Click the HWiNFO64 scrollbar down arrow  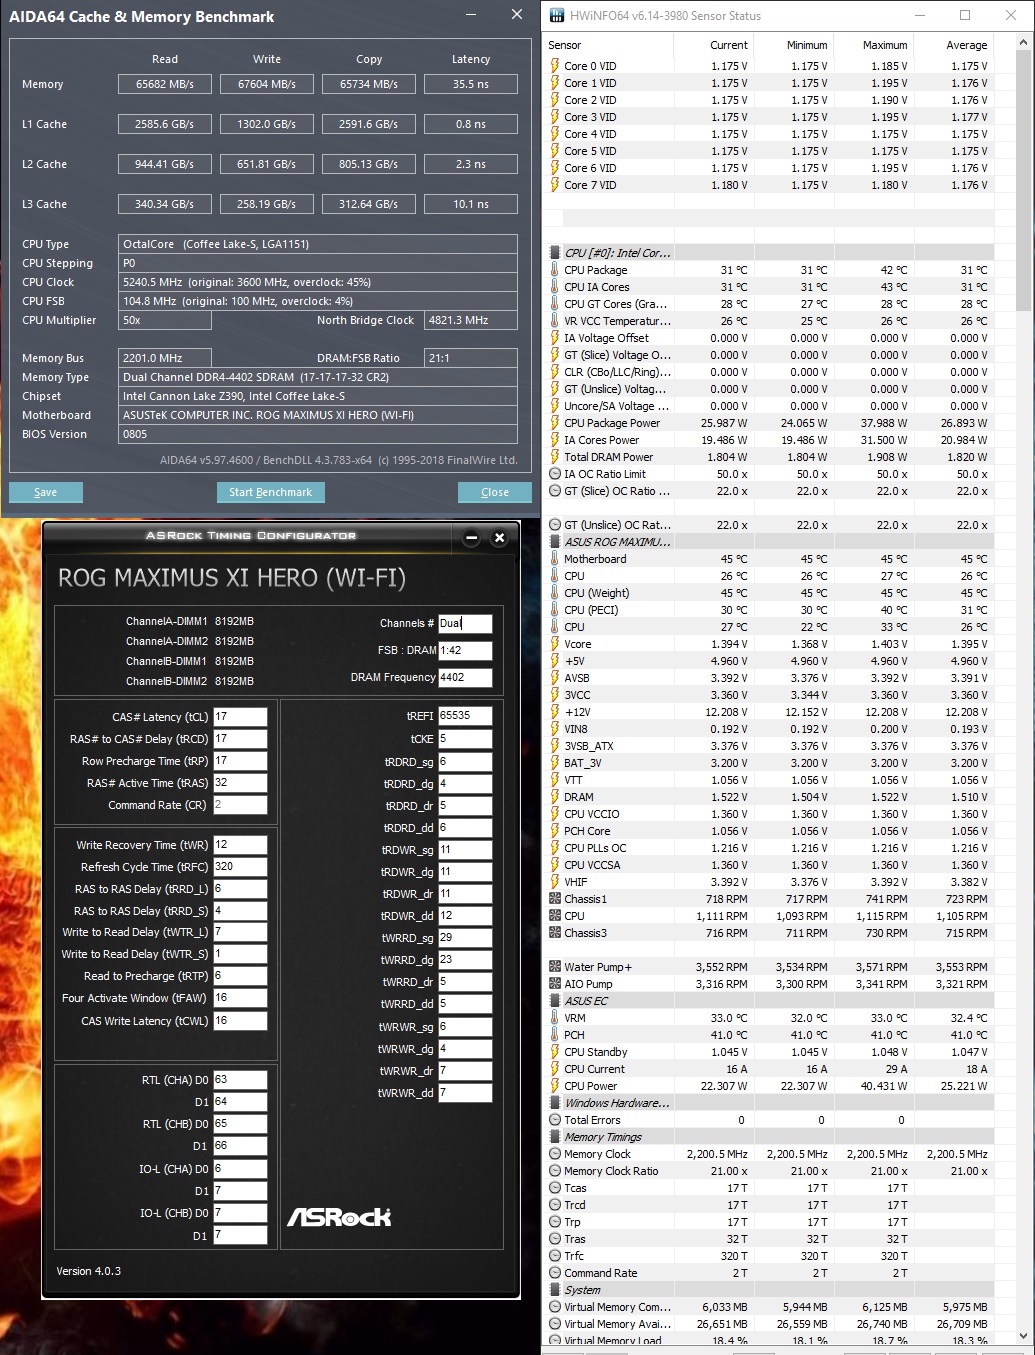(x=1023, y=1336)
